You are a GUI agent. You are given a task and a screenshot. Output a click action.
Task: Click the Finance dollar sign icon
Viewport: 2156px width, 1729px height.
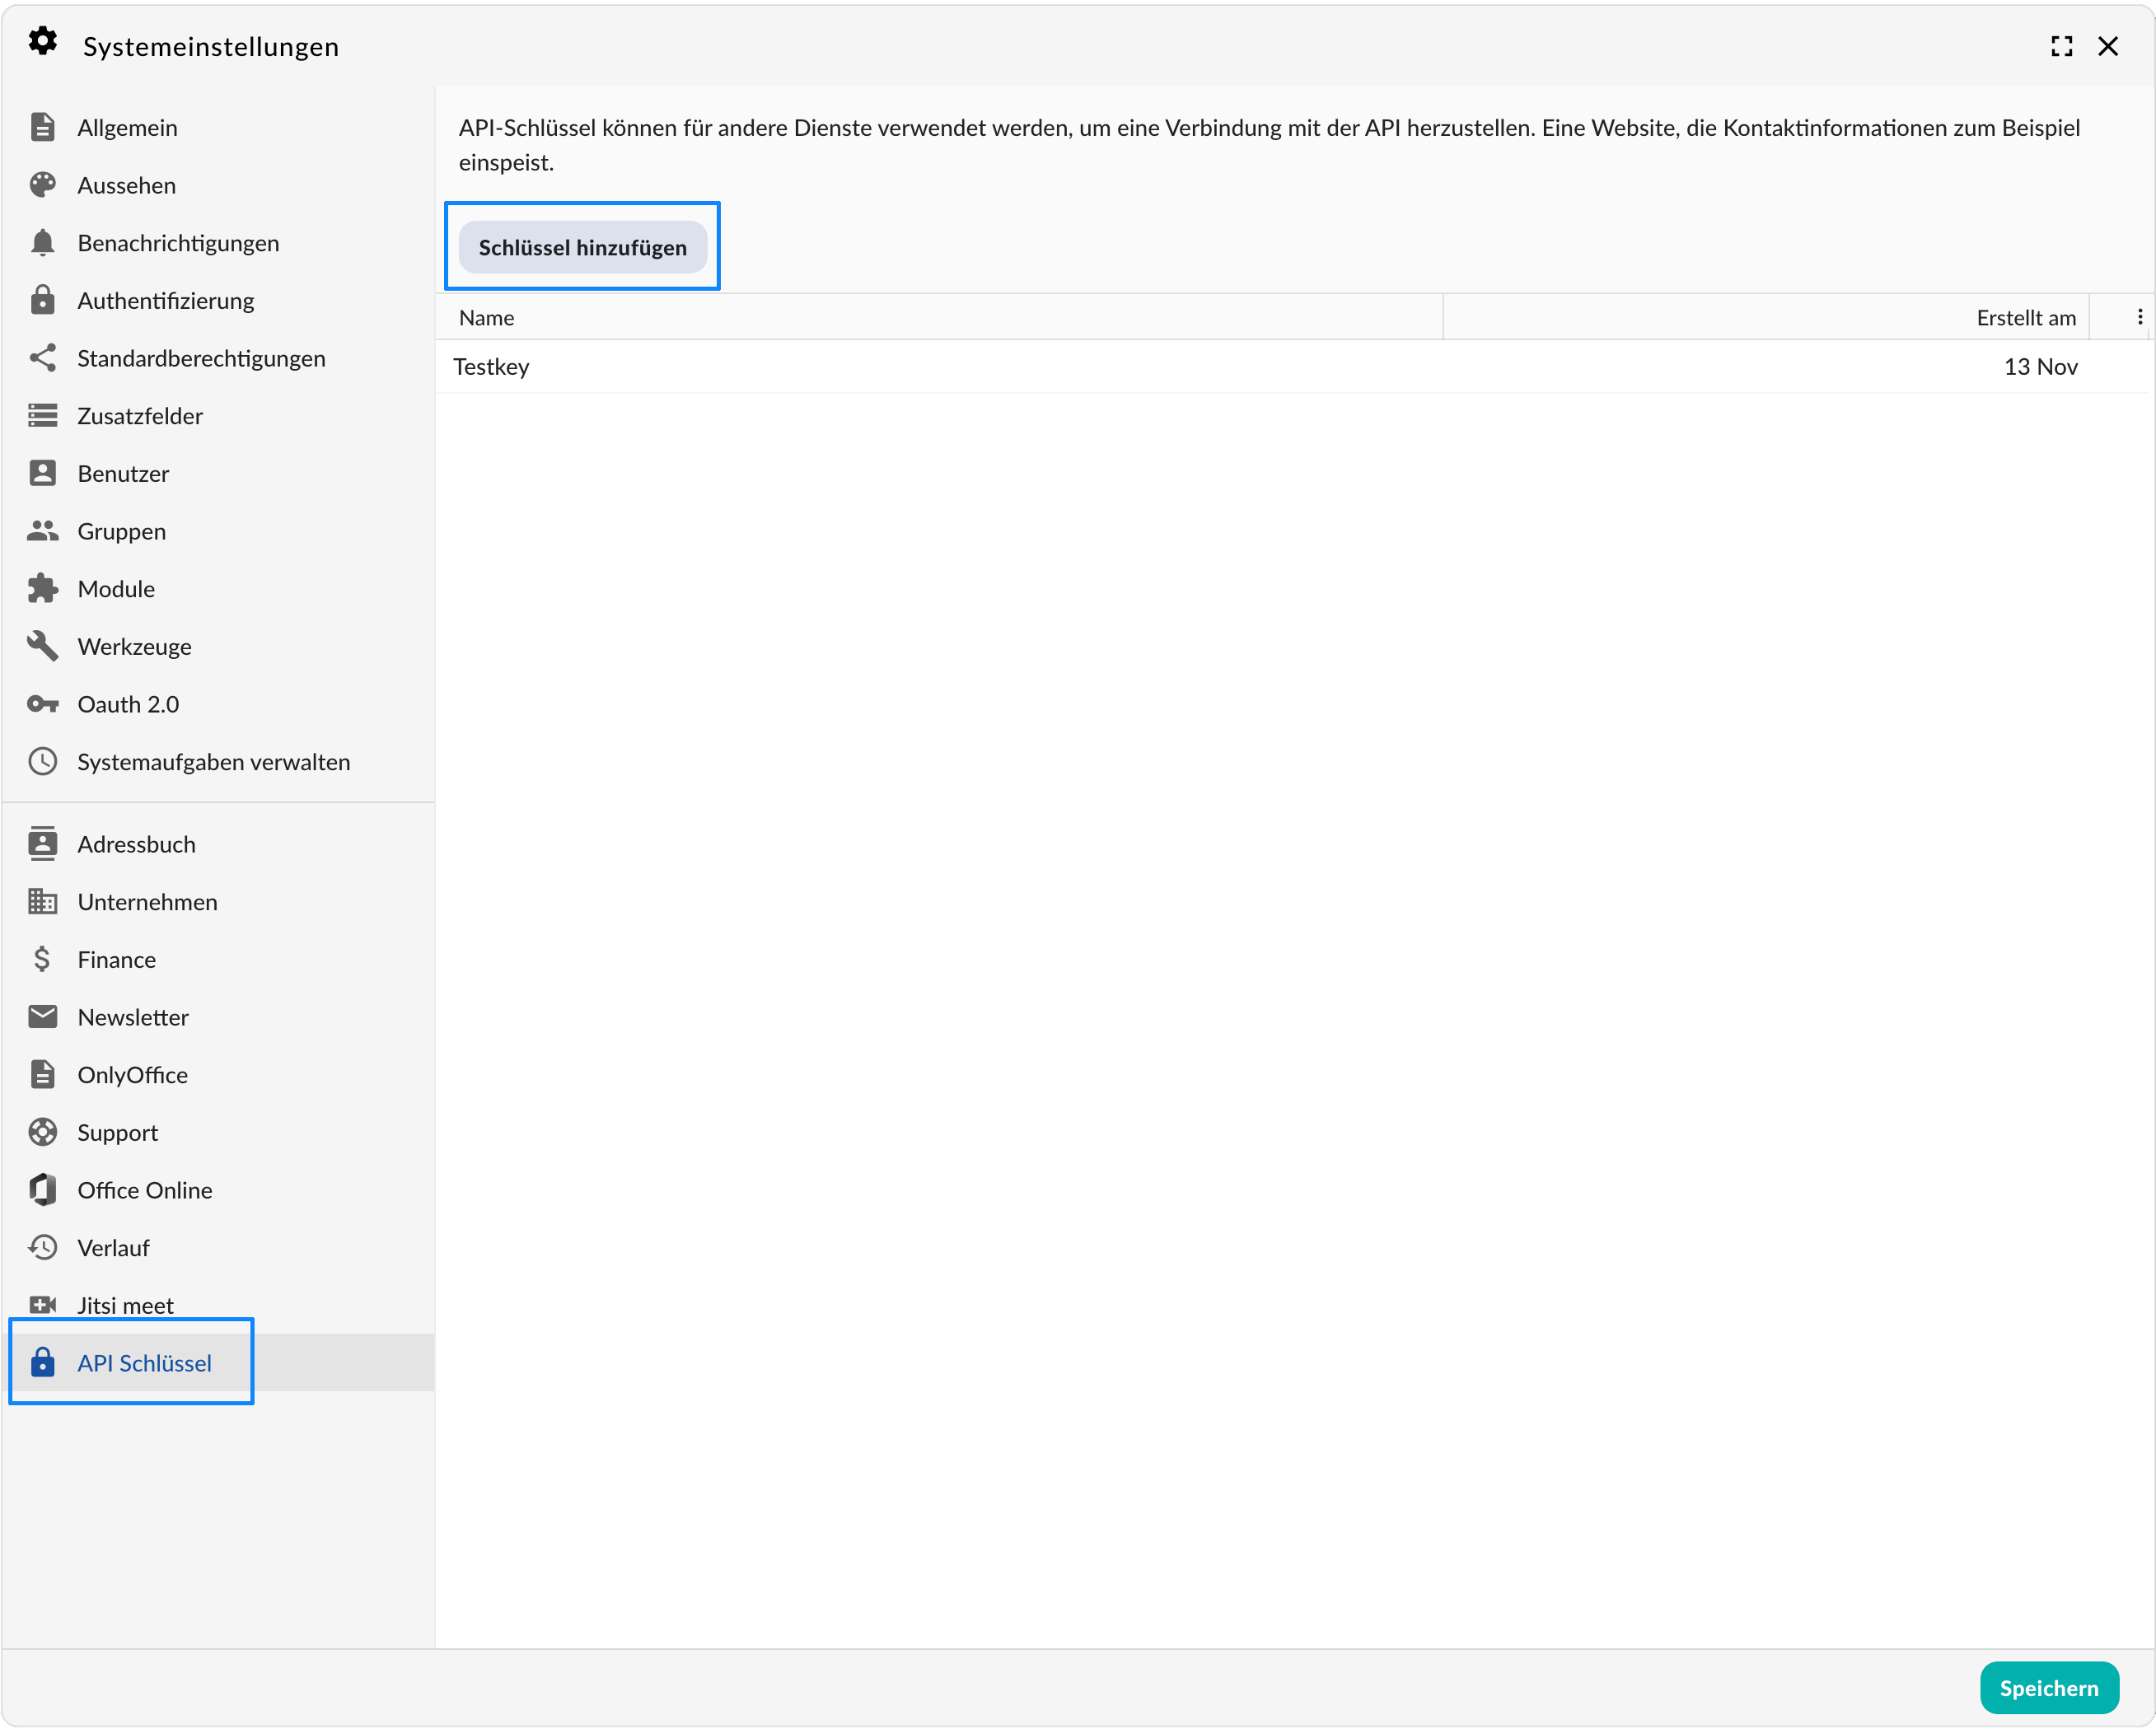click(42, 959)
